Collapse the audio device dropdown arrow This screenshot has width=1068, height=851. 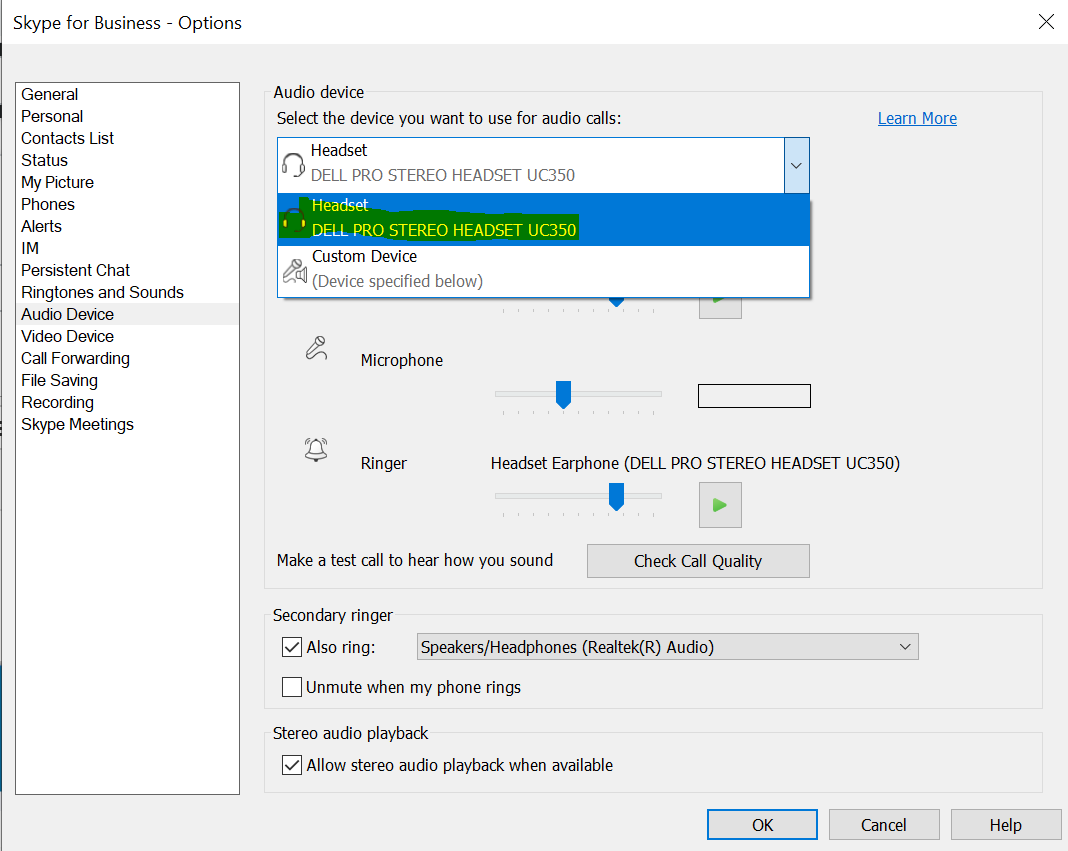click(x=796, y=164)
